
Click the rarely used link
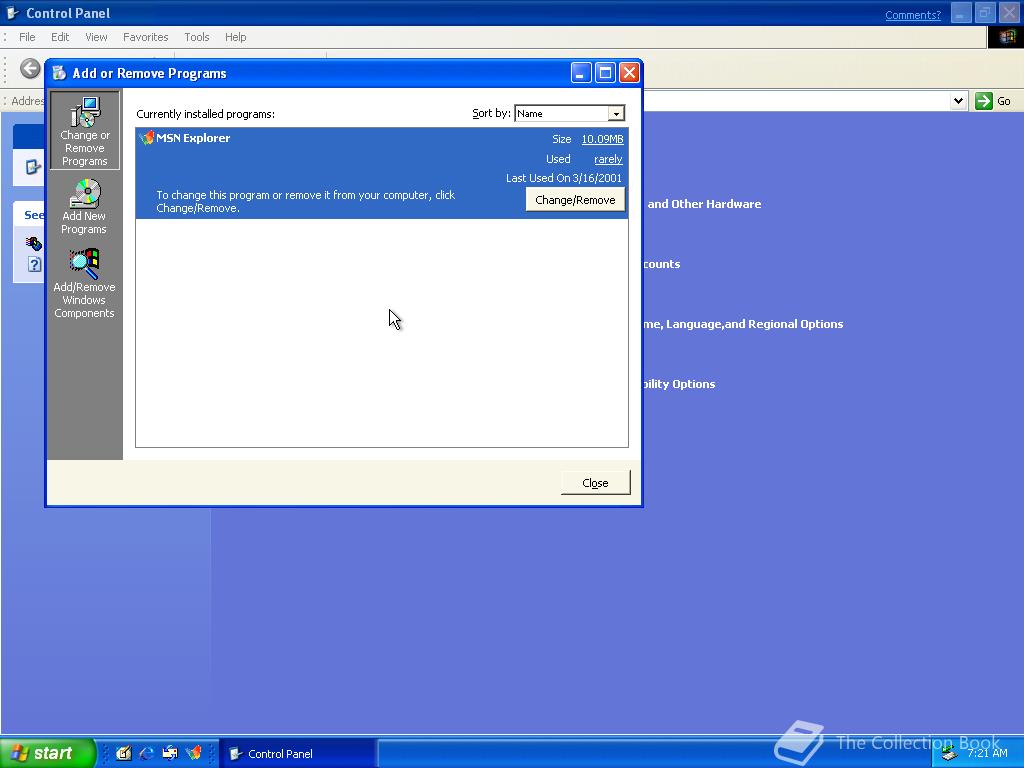coord(608,159)
